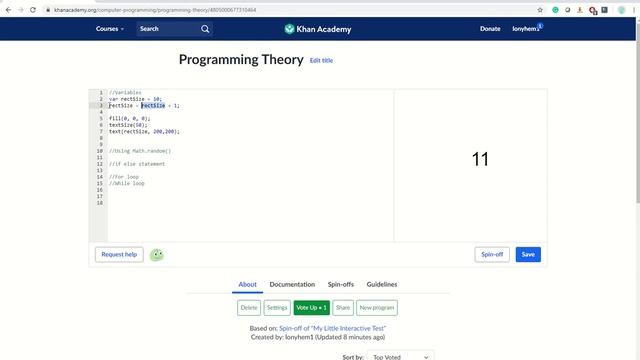Open the Courses dropdown menu
This screenshot has width=640, height=360.
tap(110, 29)
